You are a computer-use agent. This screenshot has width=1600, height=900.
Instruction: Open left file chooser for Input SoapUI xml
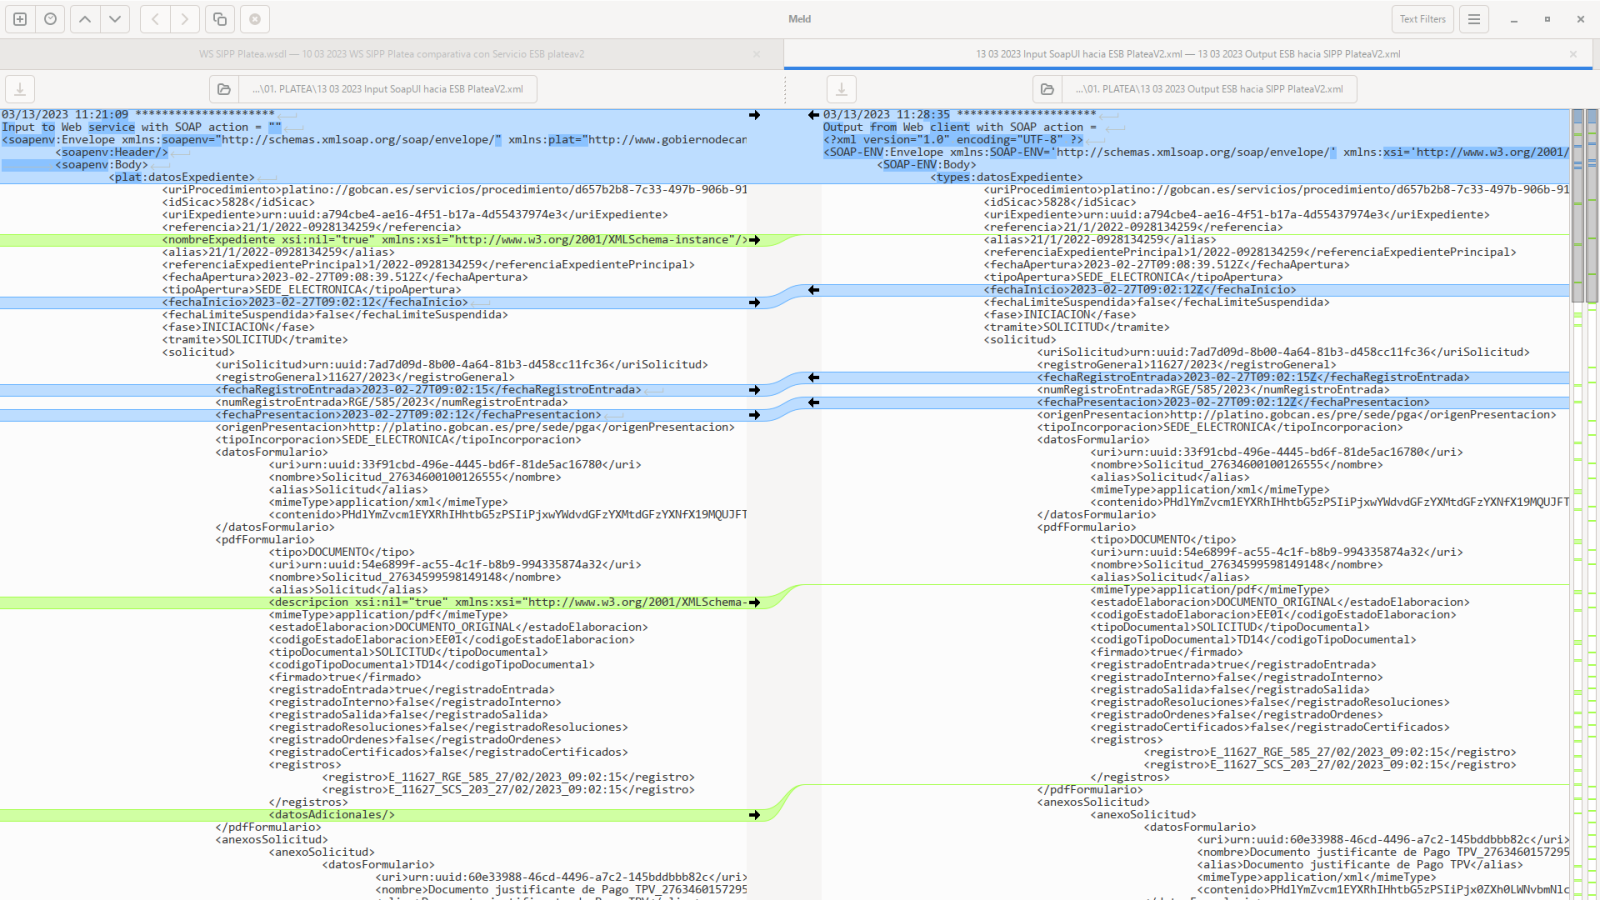pos(224,89)
